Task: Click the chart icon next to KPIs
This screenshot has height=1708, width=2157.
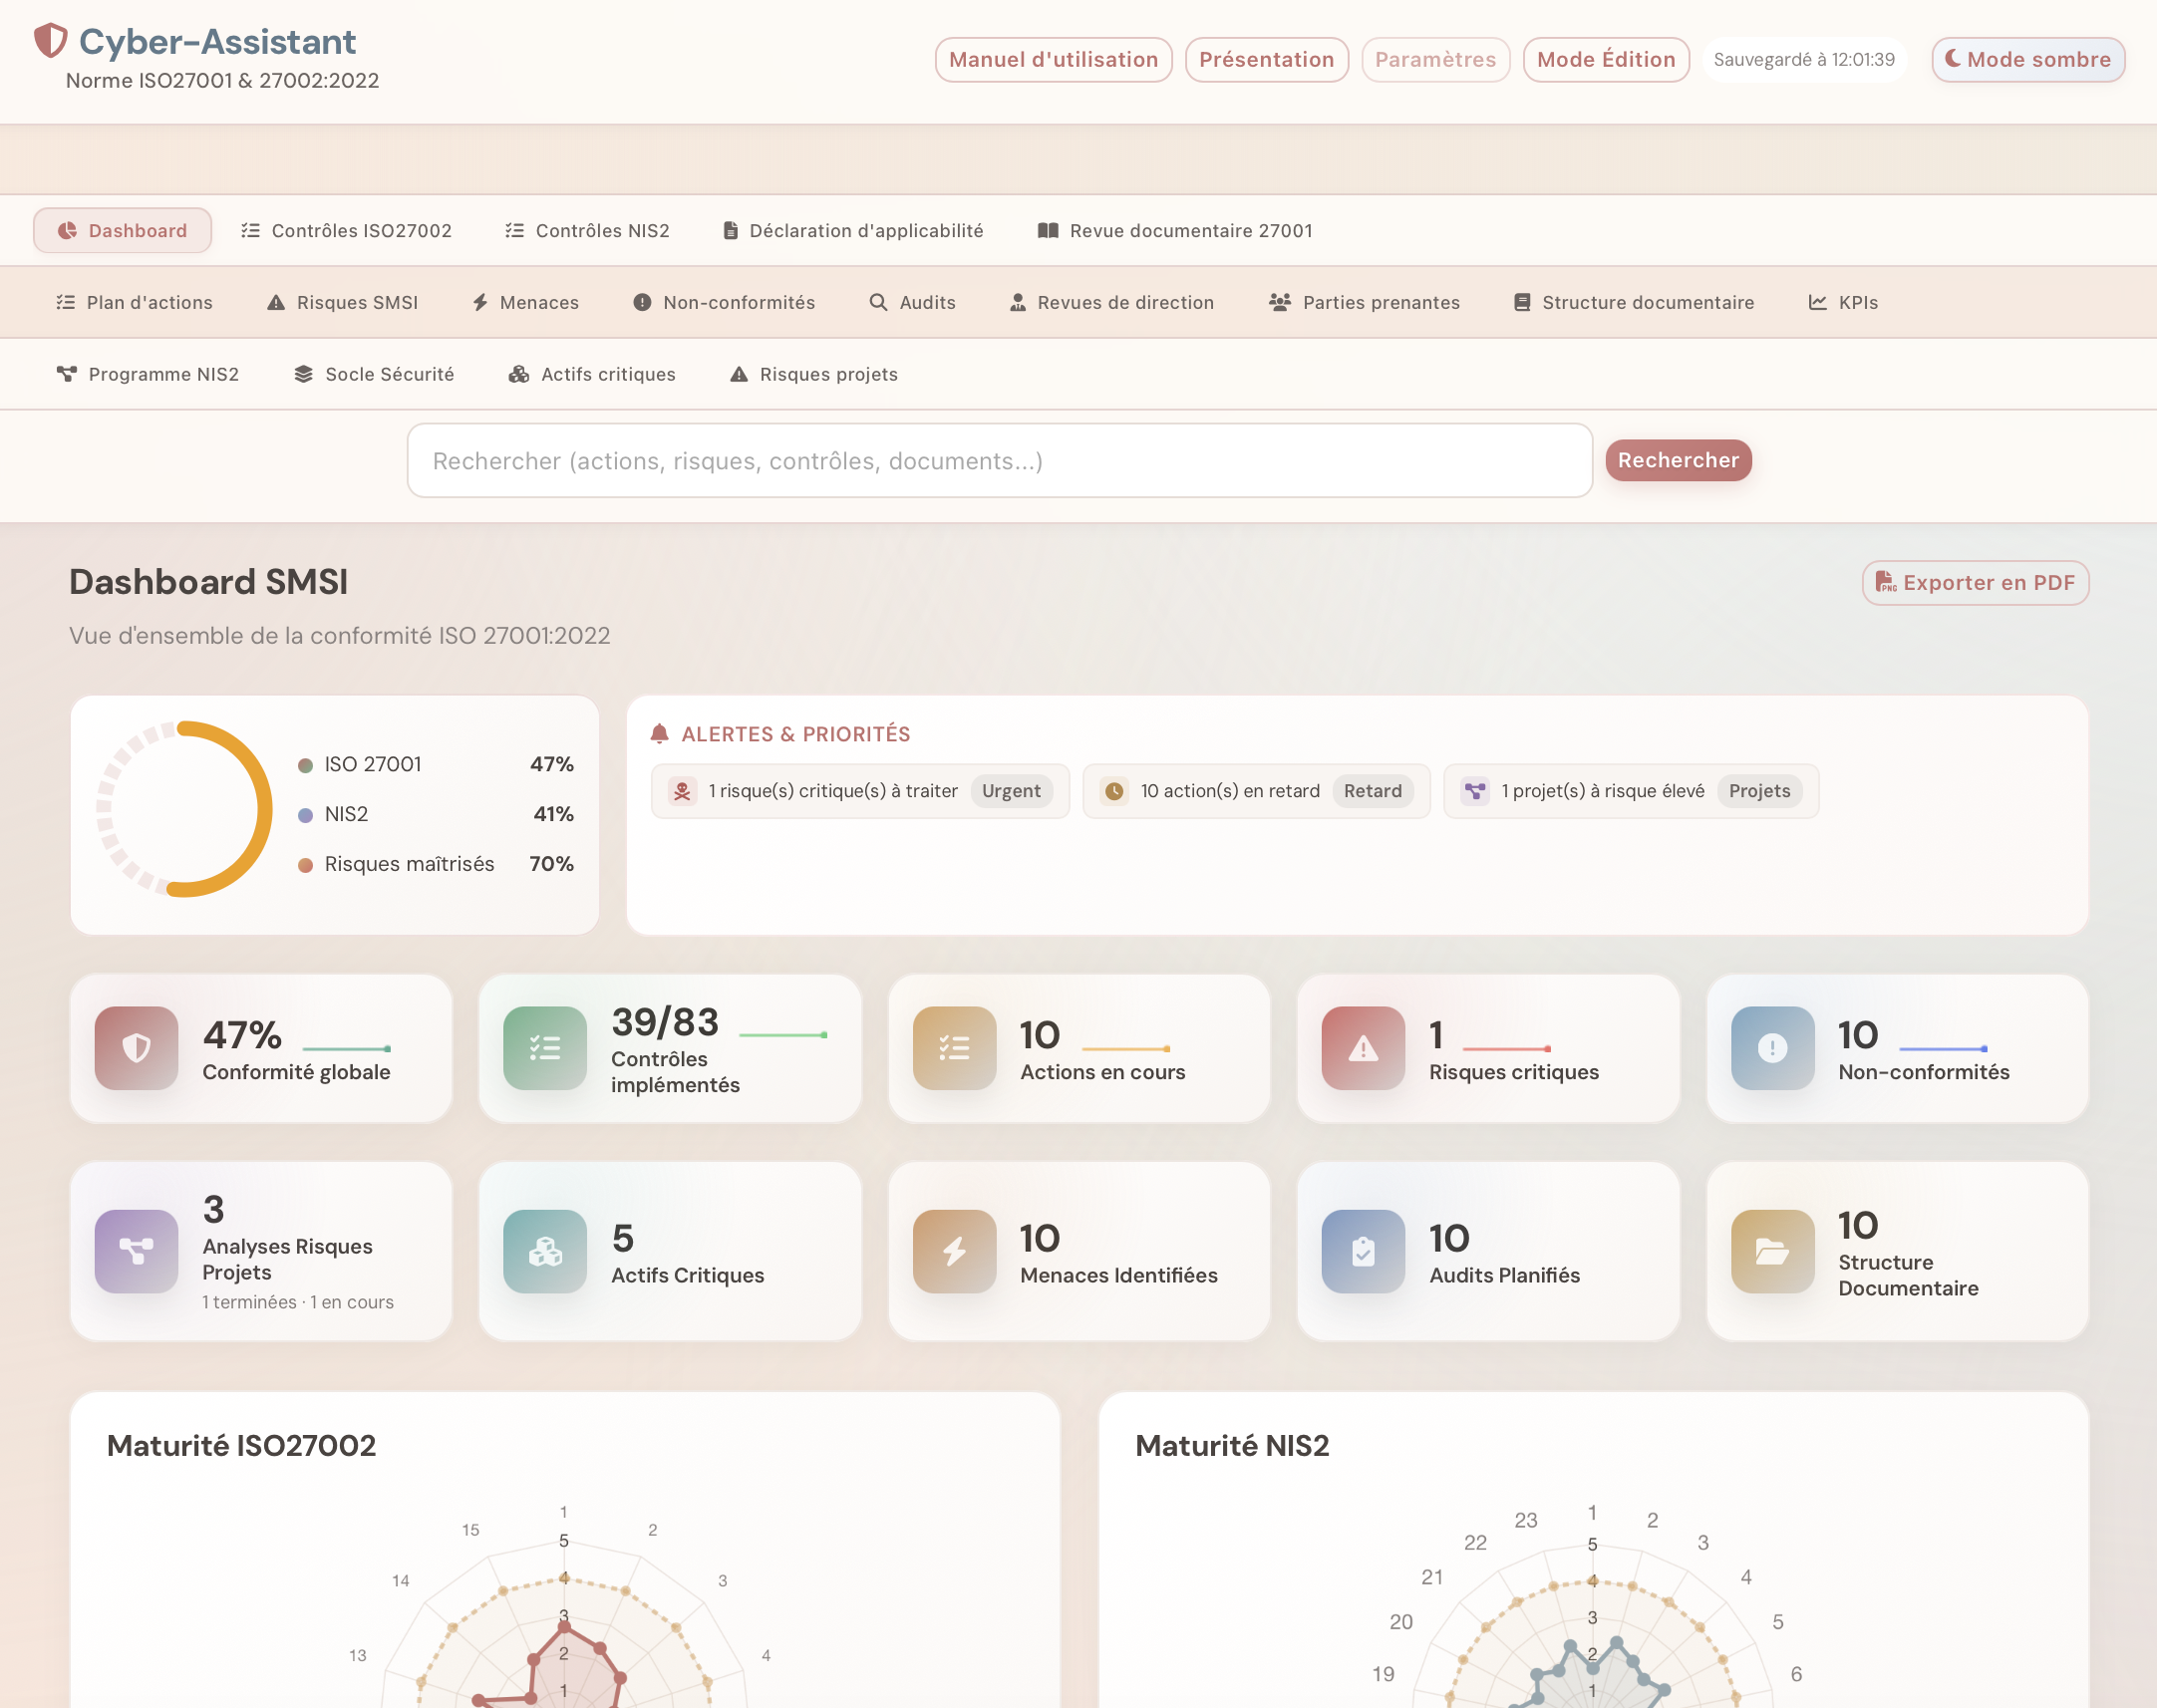Action: pyautogui.click(x=1818, y=302)
